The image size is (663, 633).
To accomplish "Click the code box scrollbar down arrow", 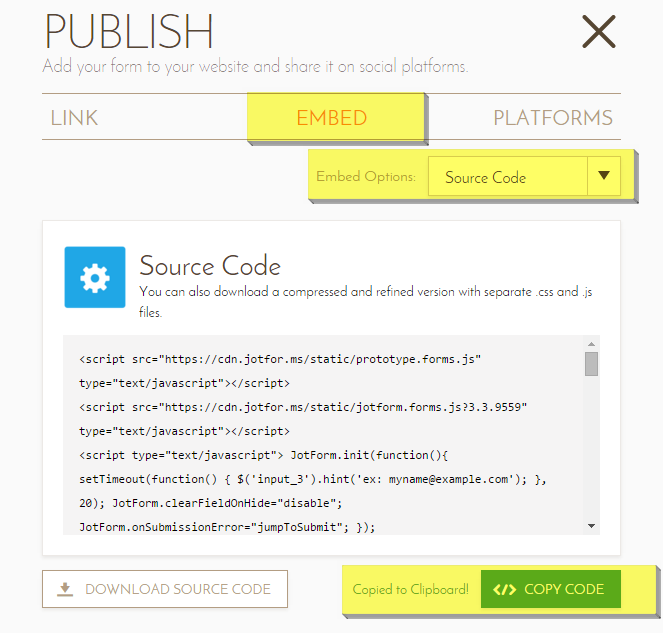I will 591,525.
